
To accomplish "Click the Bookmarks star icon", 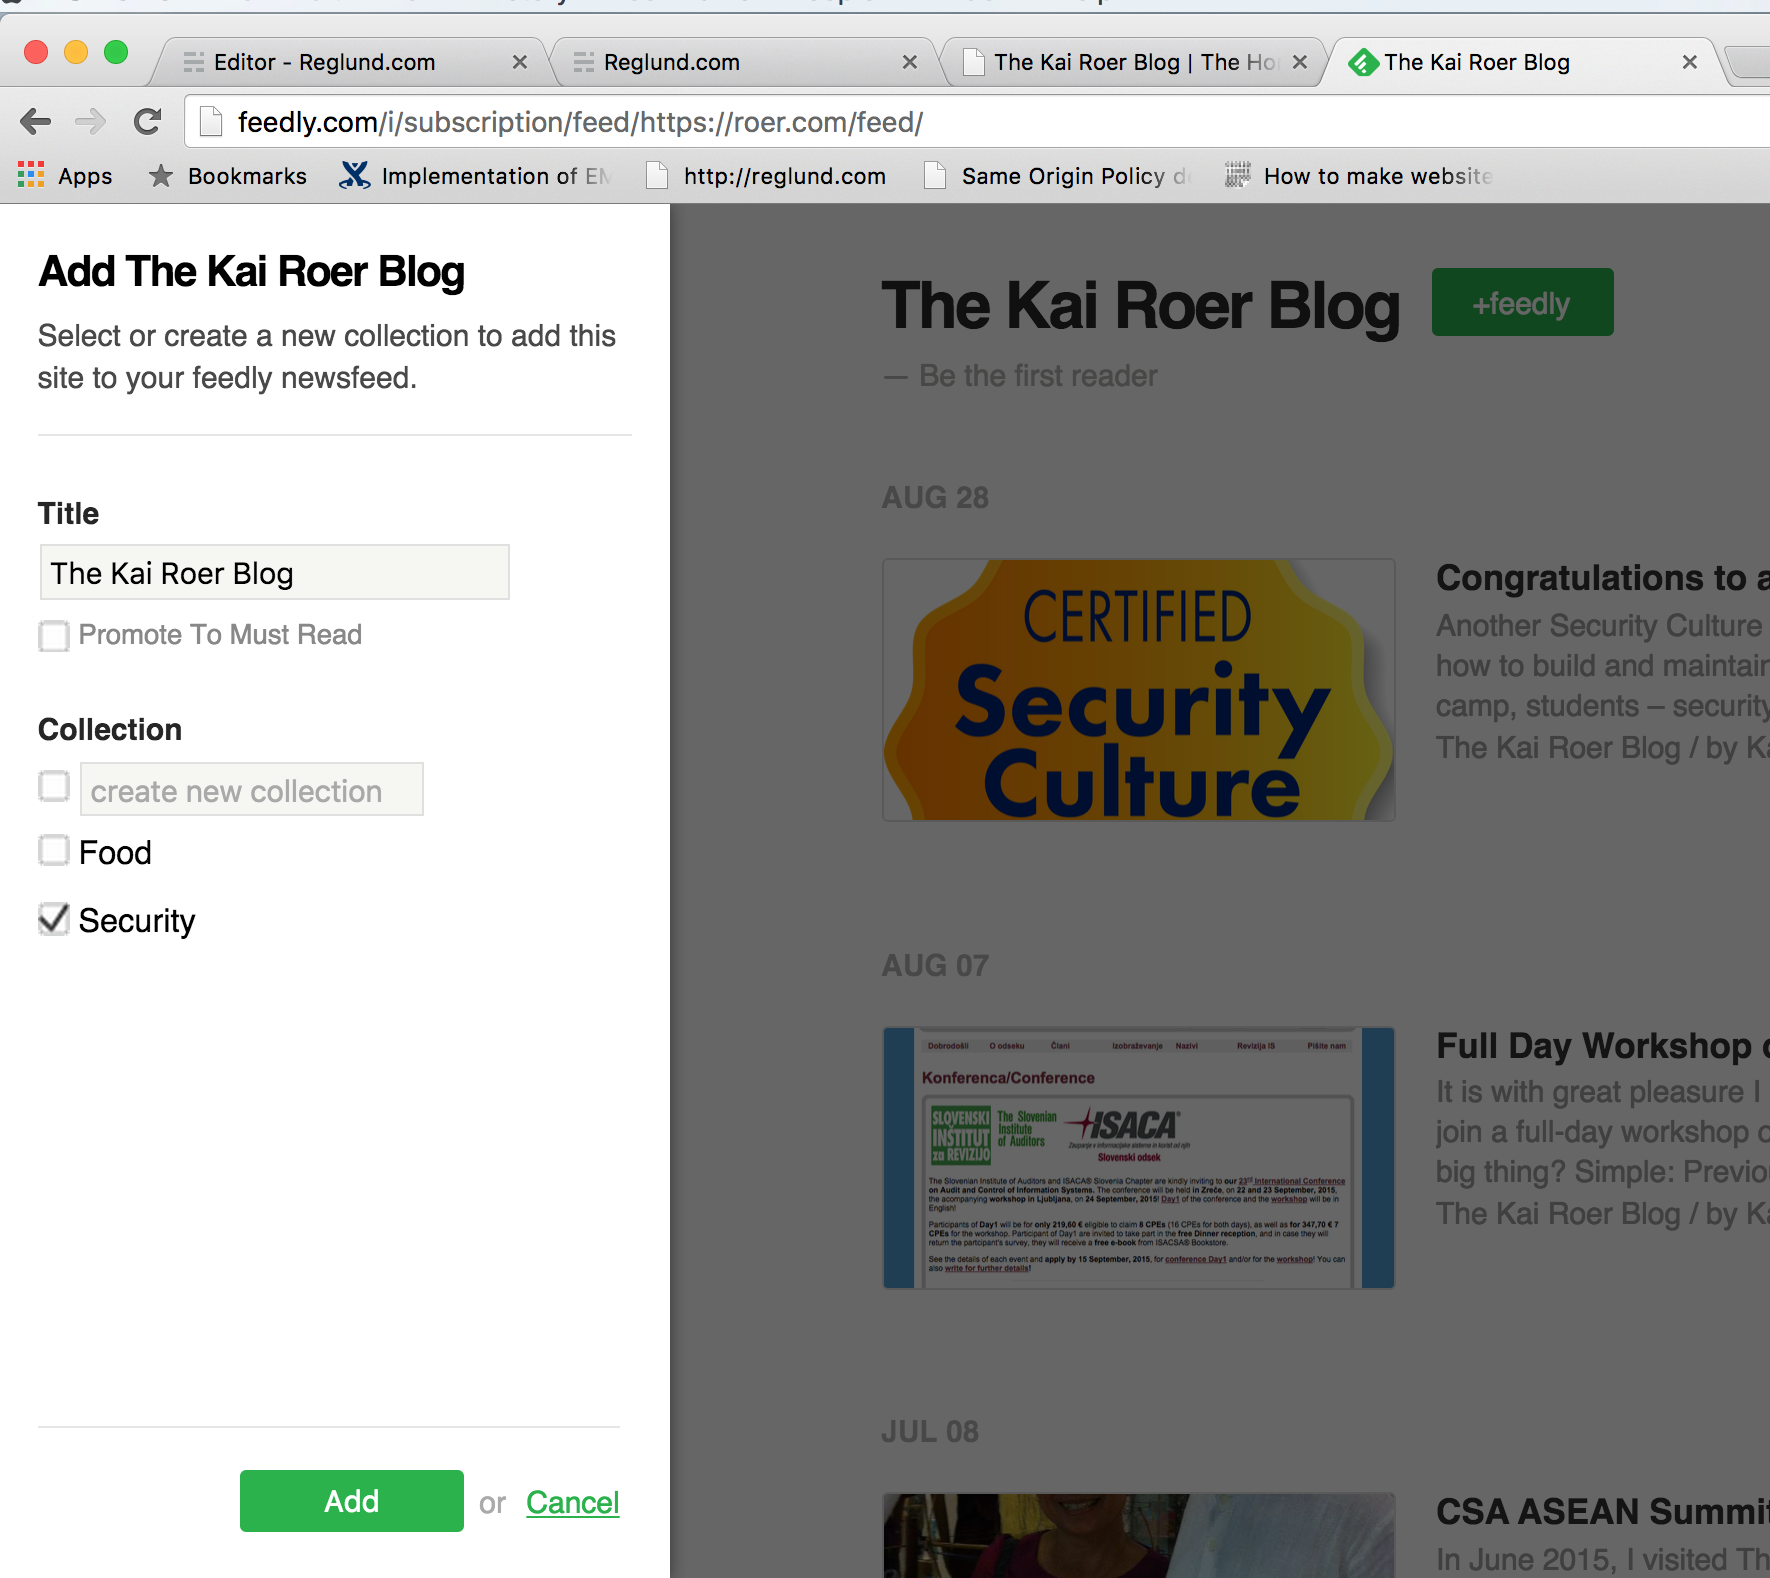I will tap(160, 176).
